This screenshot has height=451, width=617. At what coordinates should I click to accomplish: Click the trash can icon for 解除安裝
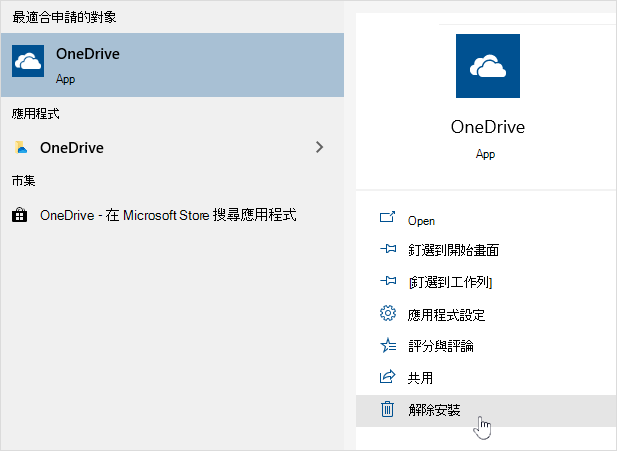point(387,409)
